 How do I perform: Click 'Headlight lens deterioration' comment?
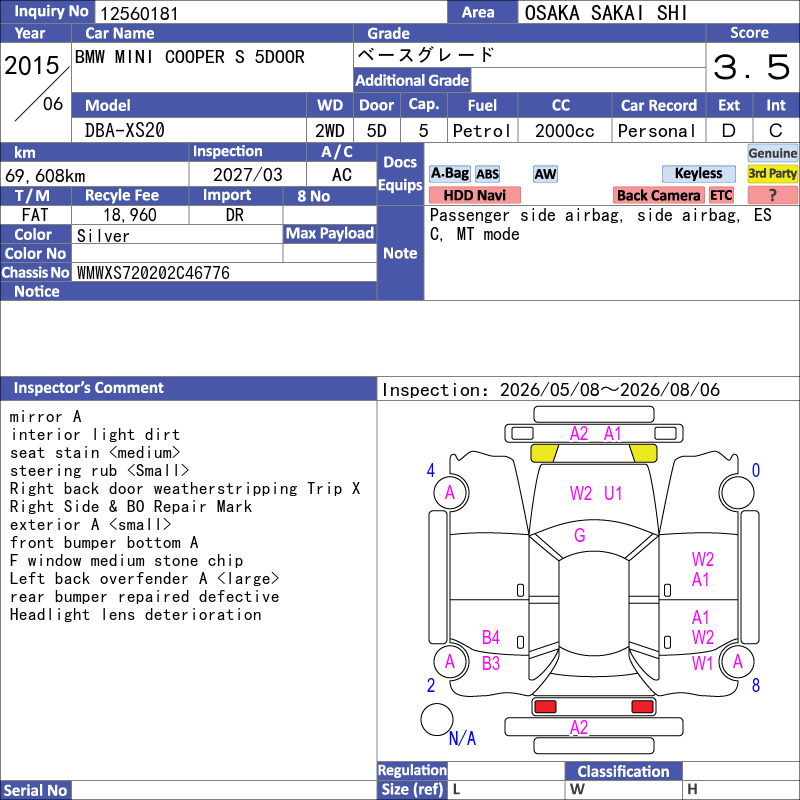(135, 615)
